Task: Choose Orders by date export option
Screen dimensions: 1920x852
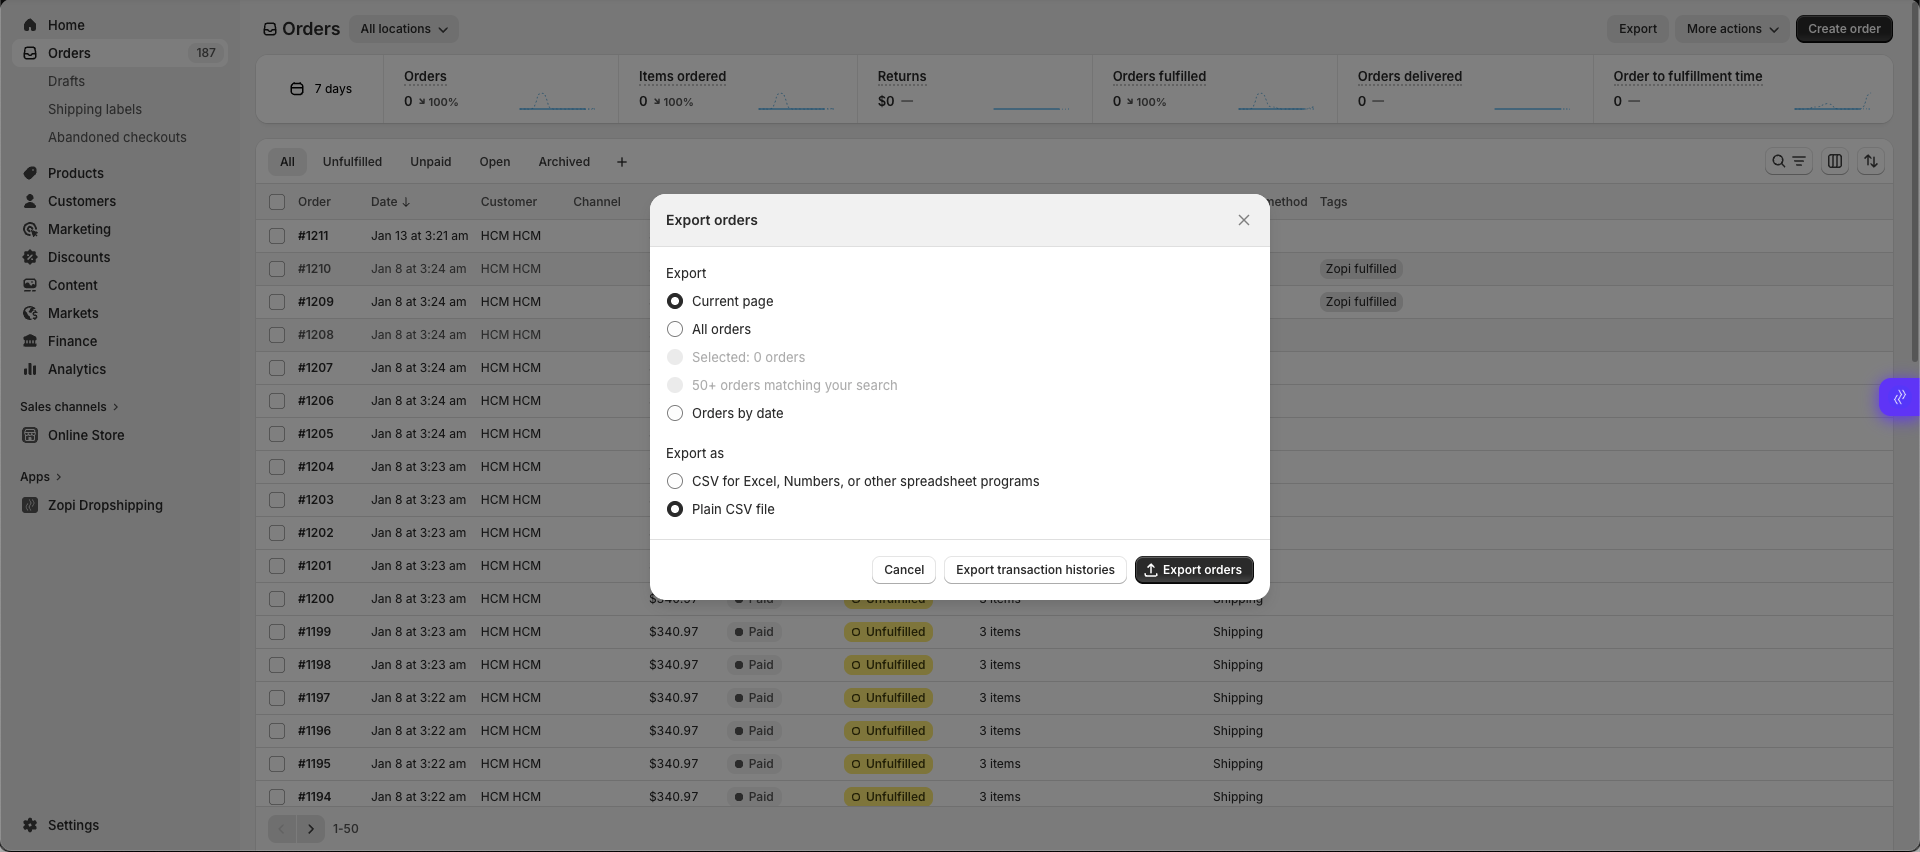Action: (x=675, y=413)
